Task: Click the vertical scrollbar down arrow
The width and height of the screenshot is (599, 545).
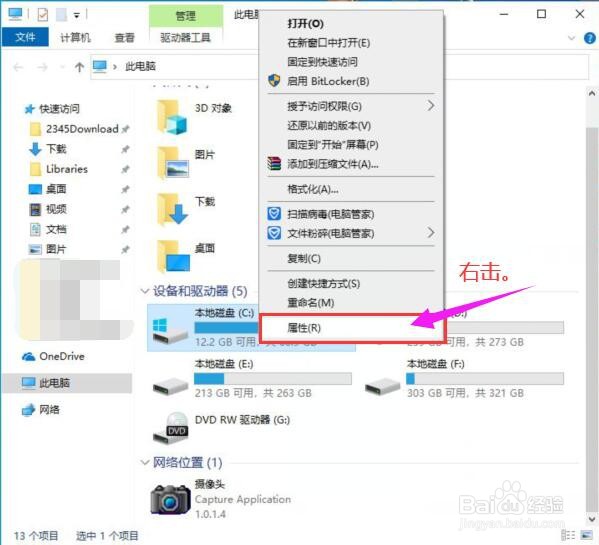Action: click(591, 518)
